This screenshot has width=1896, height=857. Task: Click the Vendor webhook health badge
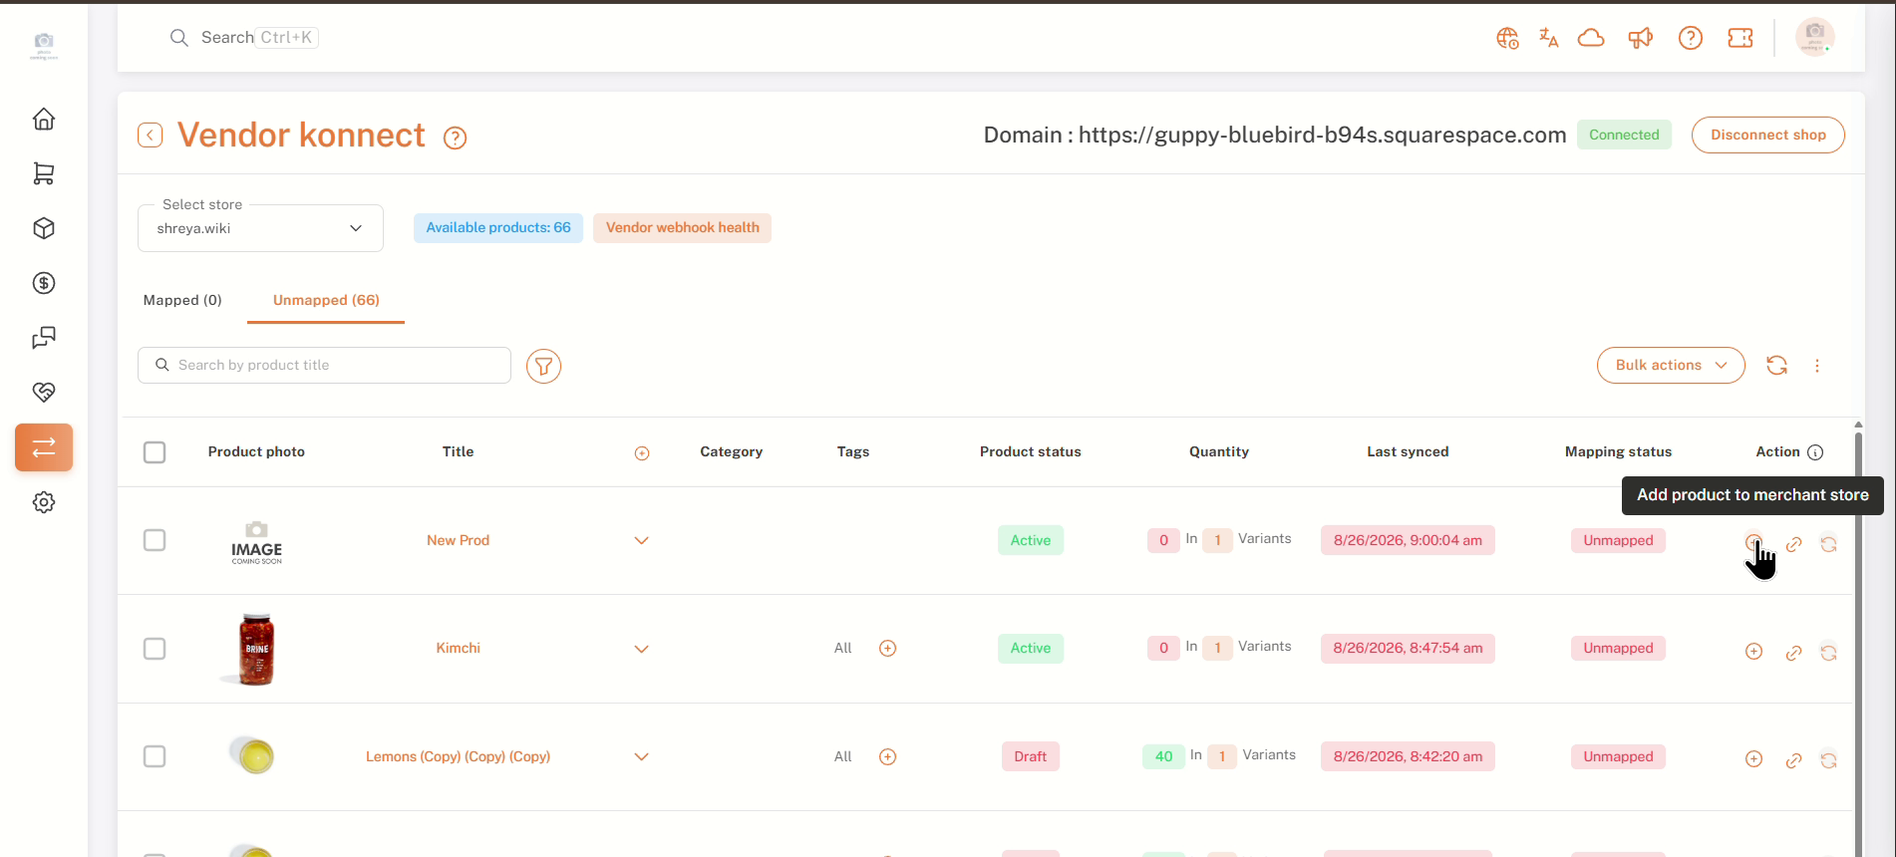(682, 228)
